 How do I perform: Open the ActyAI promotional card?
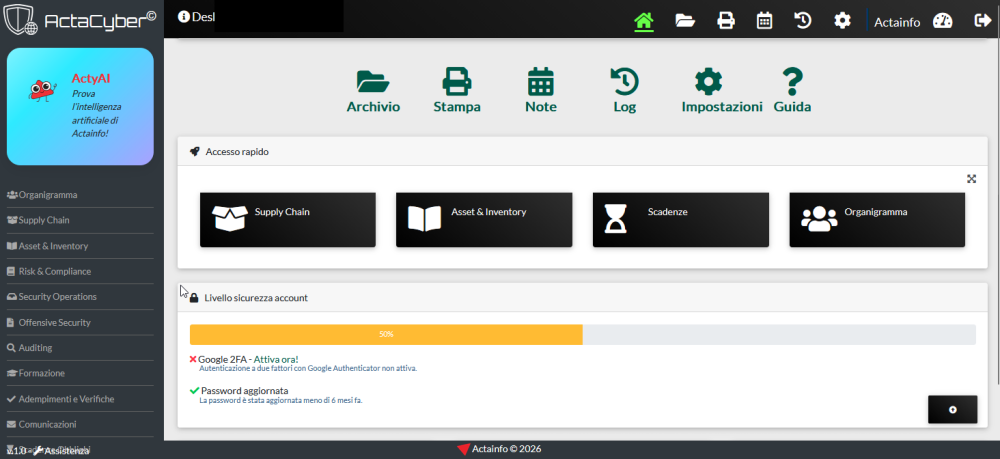click(80, 106)
